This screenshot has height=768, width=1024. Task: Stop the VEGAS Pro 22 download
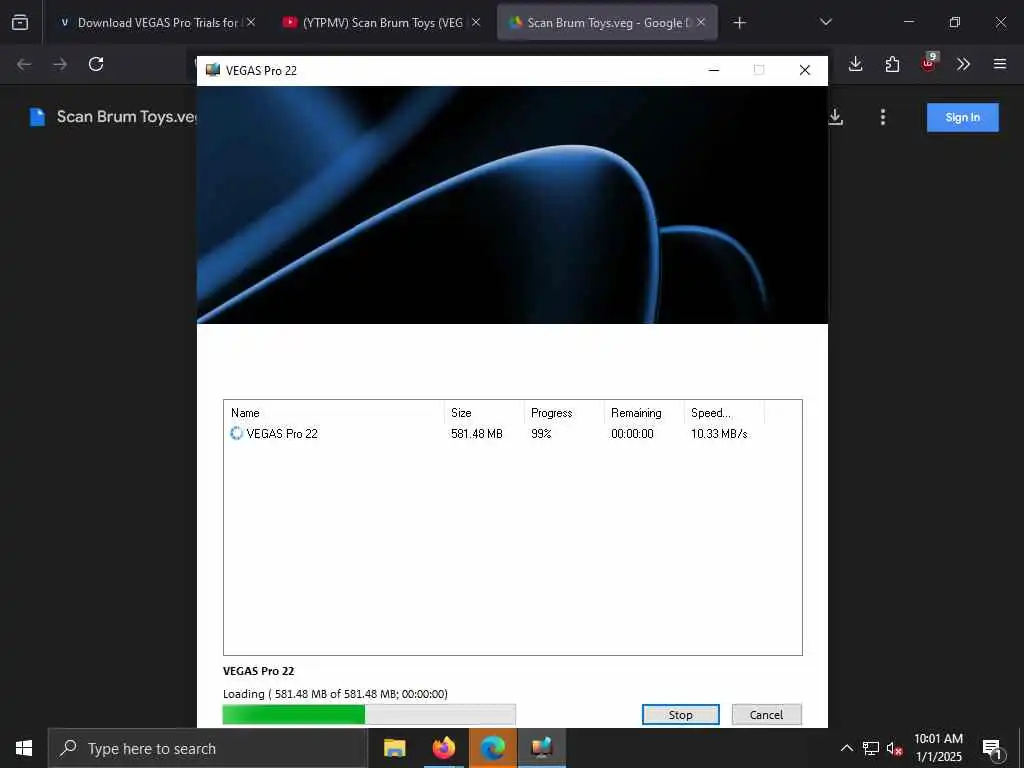pyautogui.click(x=680, y=714)
